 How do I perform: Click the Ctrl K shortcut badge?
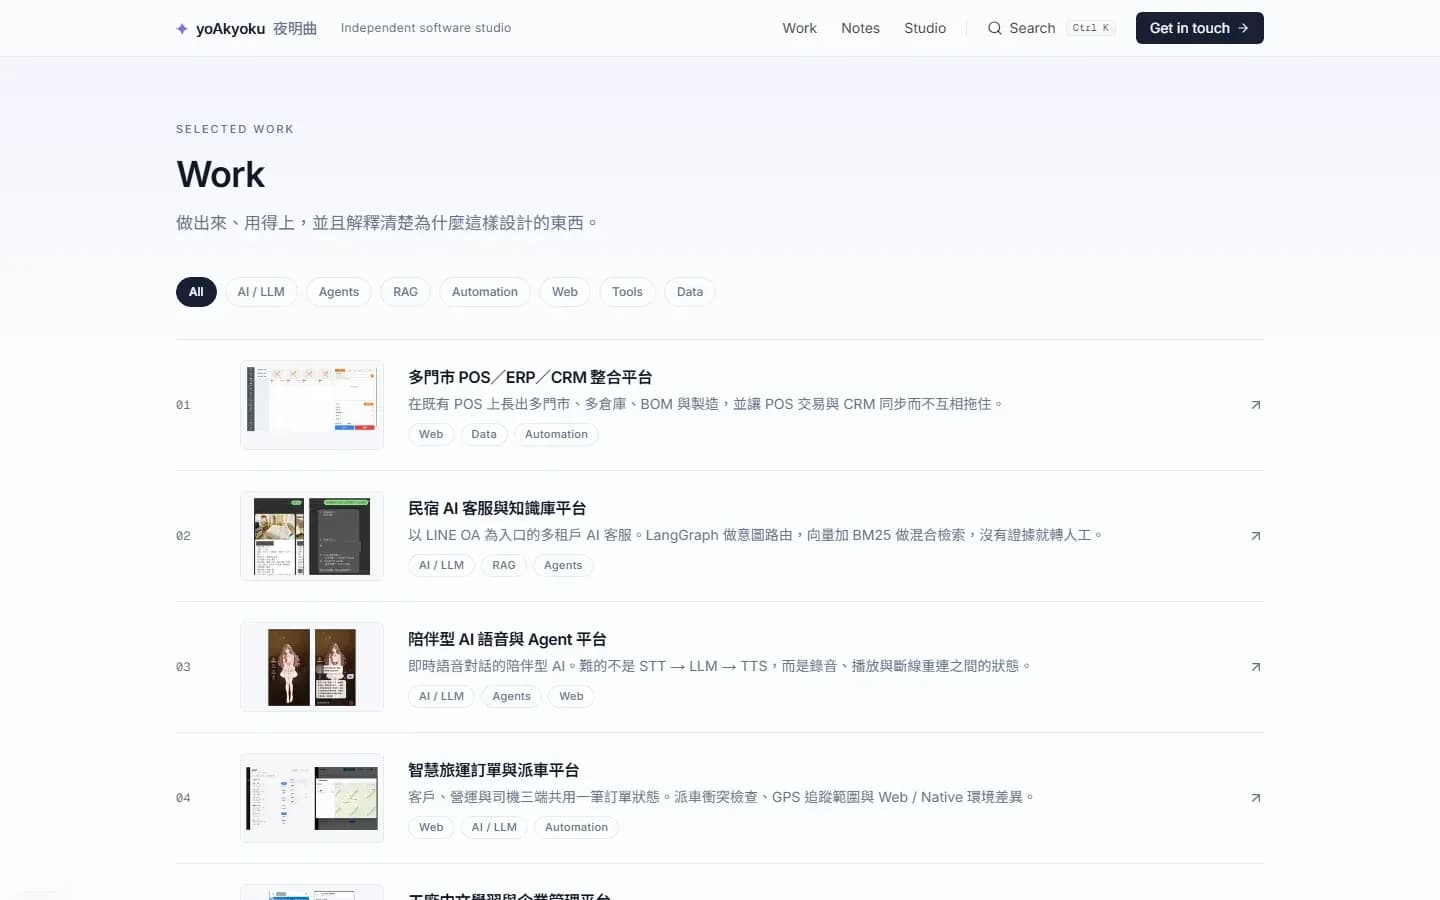[1090, 28]
